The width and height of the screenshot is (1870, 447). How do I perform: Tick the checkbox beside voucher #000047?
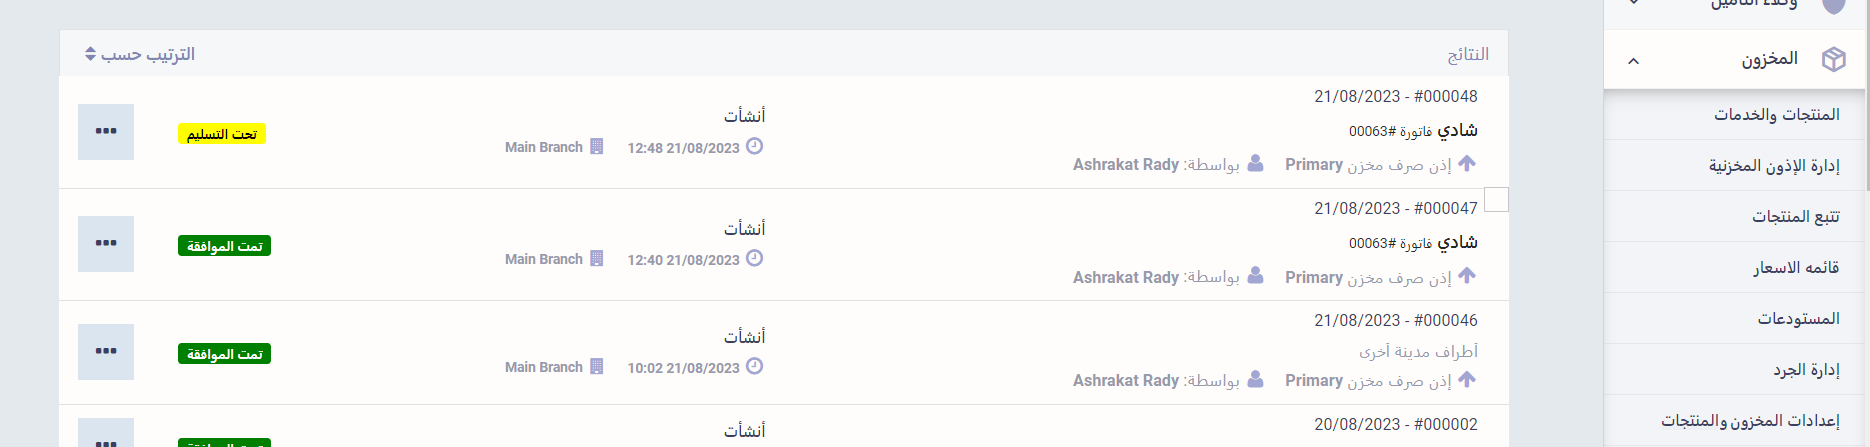(1496, 200)
